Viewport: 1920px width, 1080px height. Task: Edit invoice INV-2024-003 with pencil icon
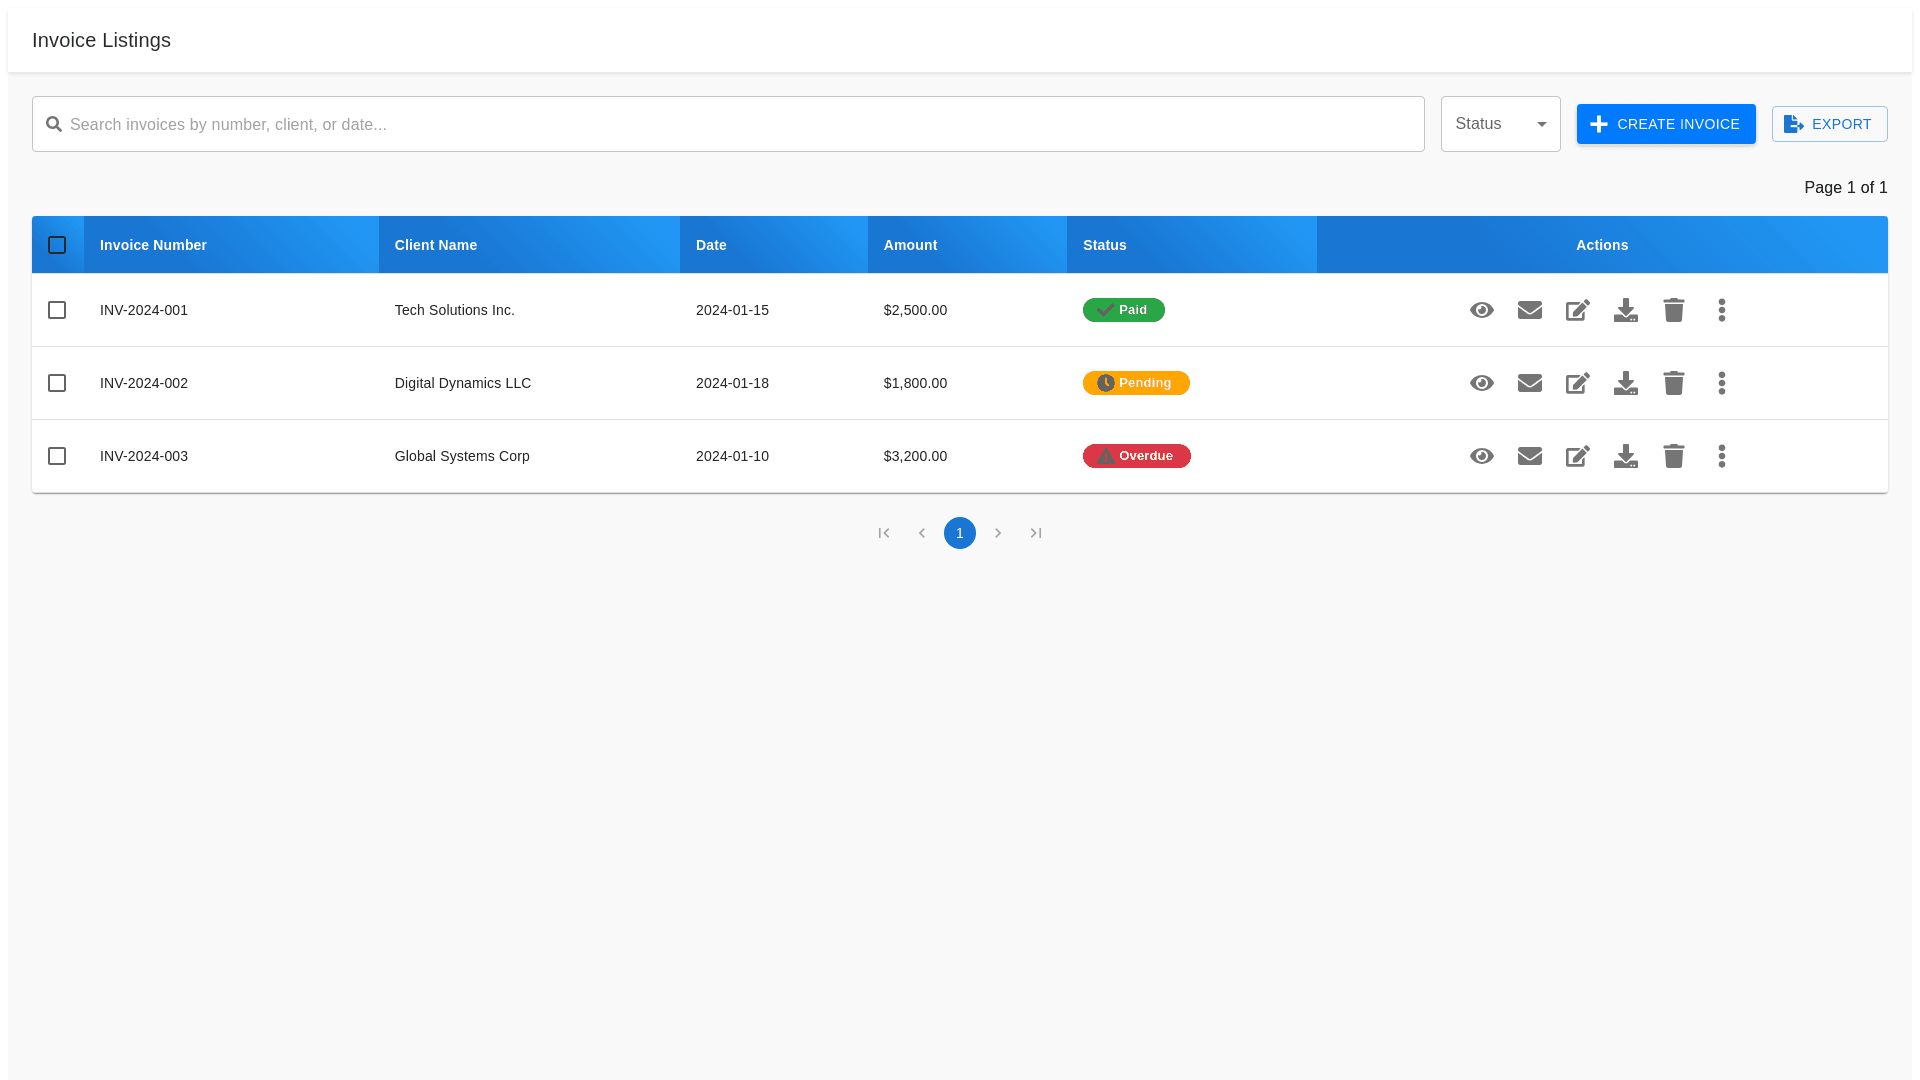(1578, 456)
